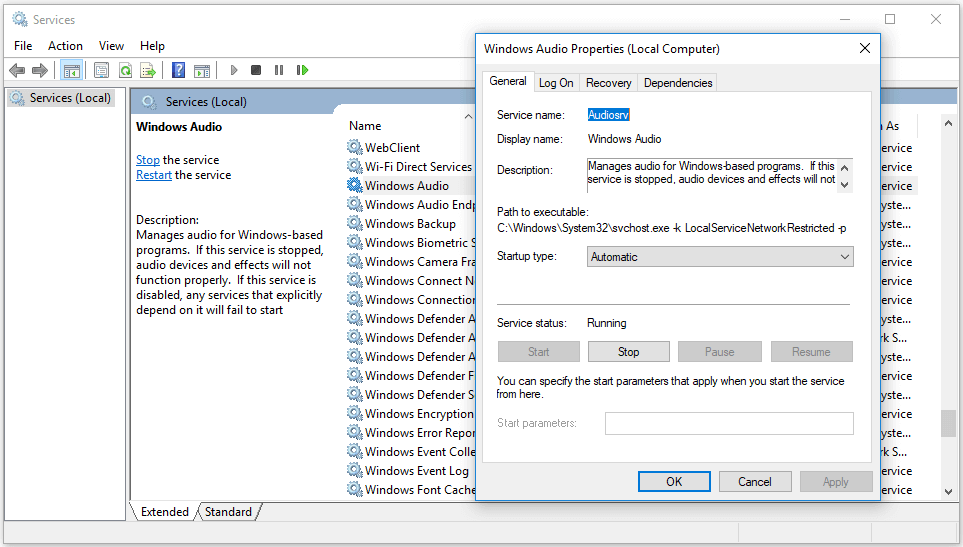Select Windows Event Log gear icon
The height and width of the screenshot is (547, 963).
tap(354, 470)
